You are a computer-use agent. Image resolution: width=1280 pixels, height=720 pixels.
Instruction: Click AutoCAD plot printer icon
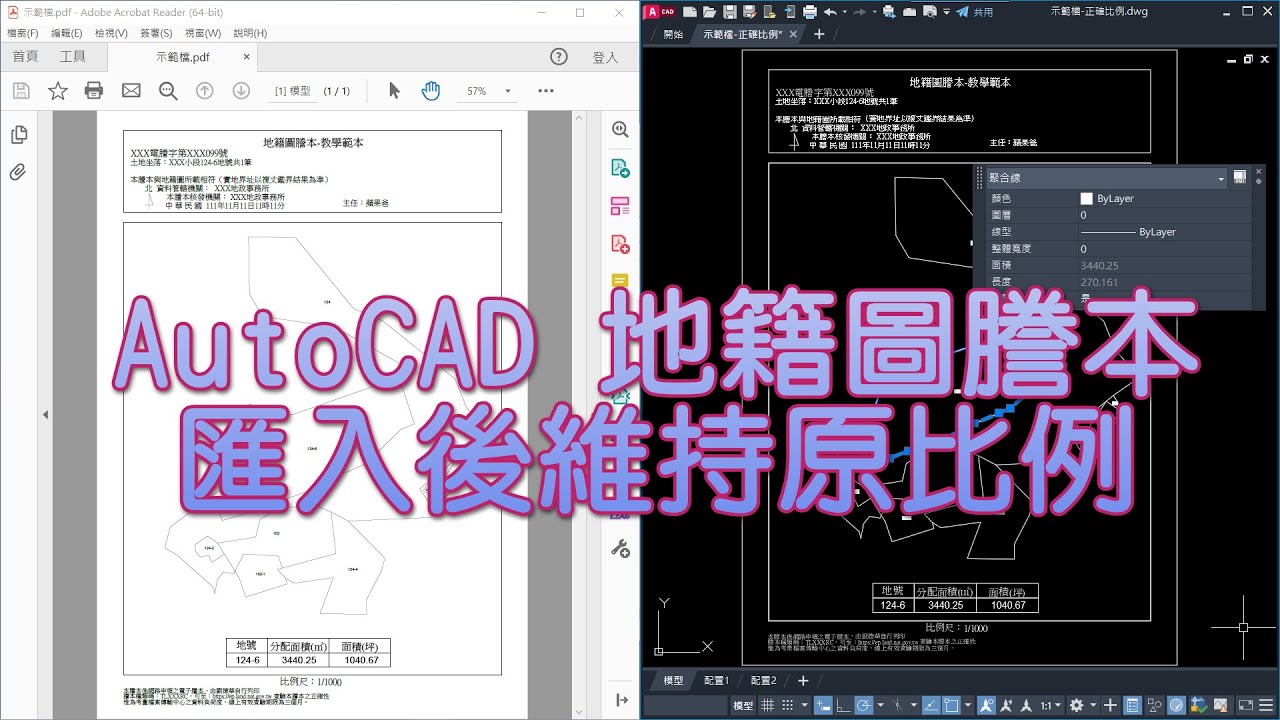pos(810,12)
